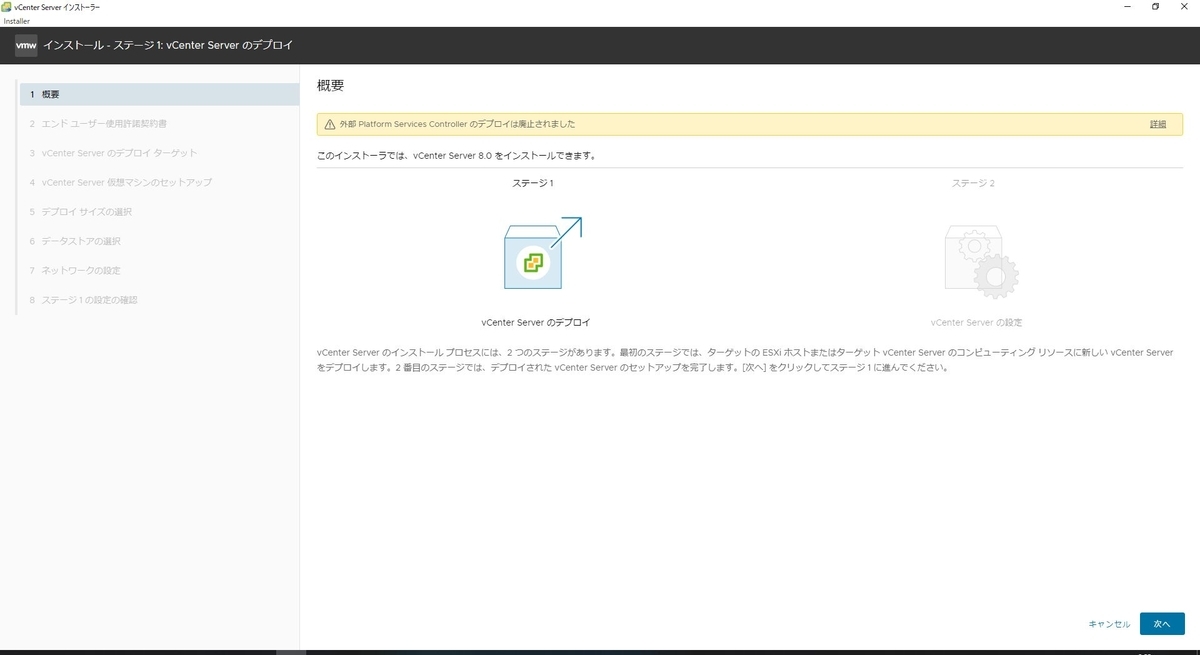Viewport: 1200px width, 655px height.
Task: Click the ステージ 1 heading text
Action: [533, 183]
